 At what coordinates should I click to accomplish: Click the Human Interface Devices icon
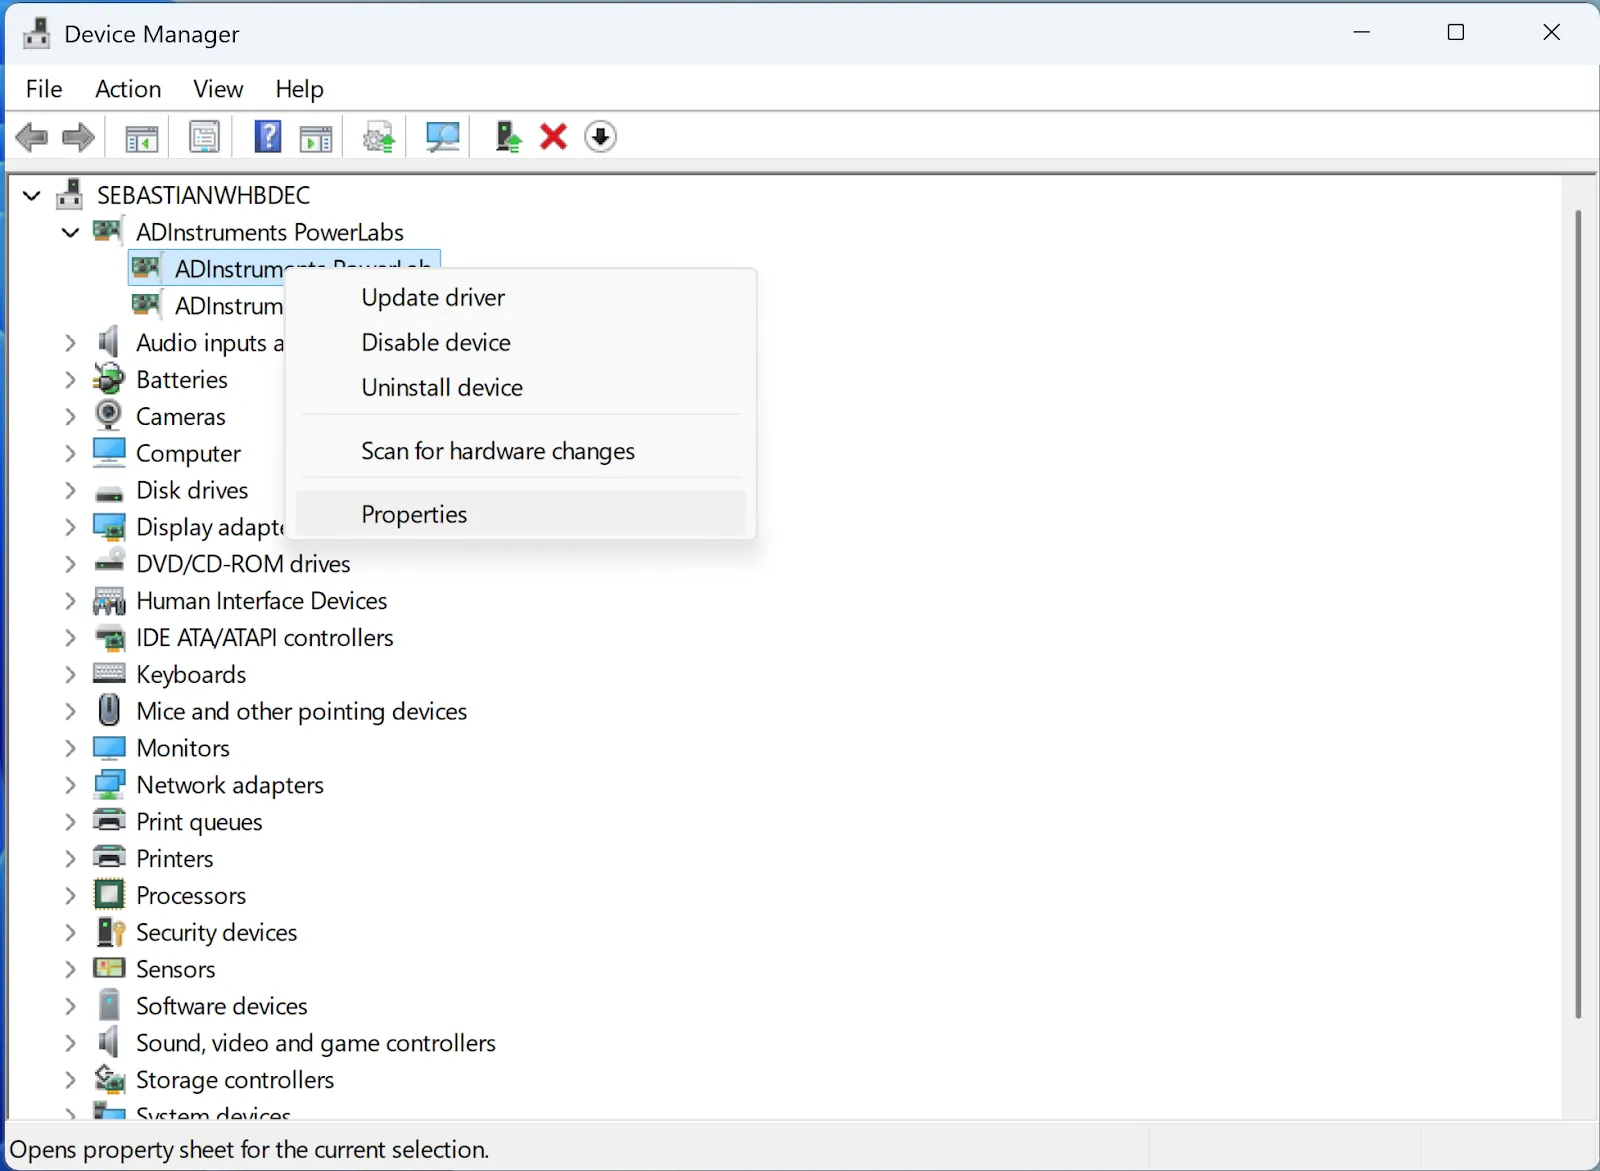(109, 600)
